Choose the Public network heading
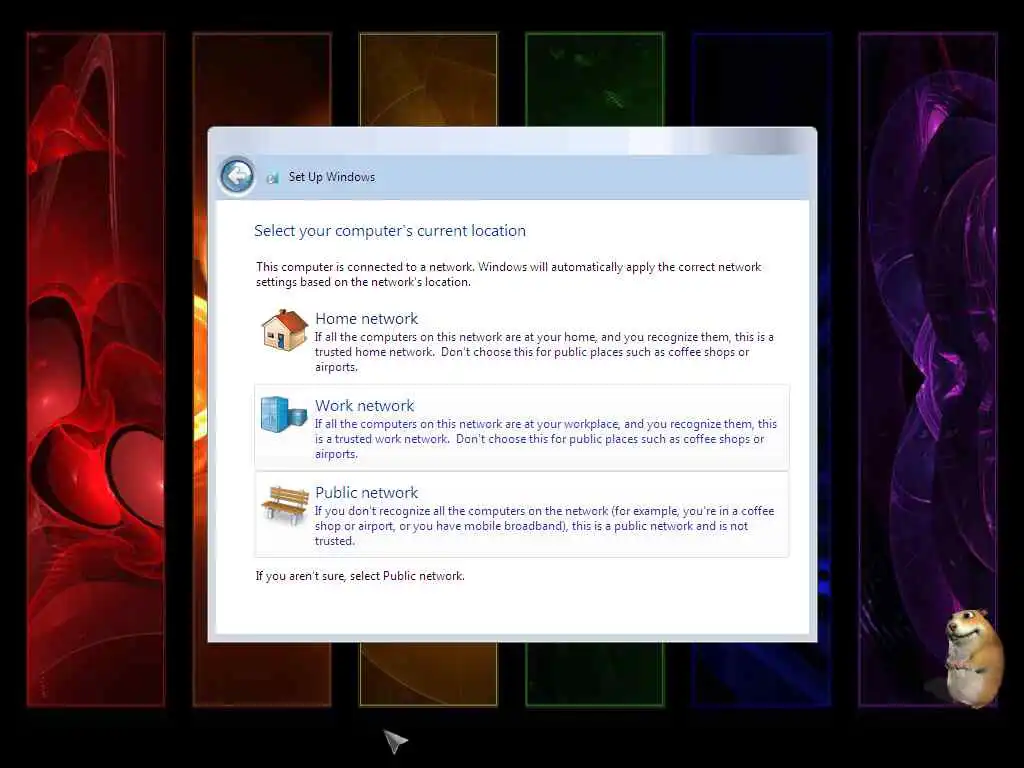The image size is (1024, 768). pyautogui.click(x=366, y=492)
